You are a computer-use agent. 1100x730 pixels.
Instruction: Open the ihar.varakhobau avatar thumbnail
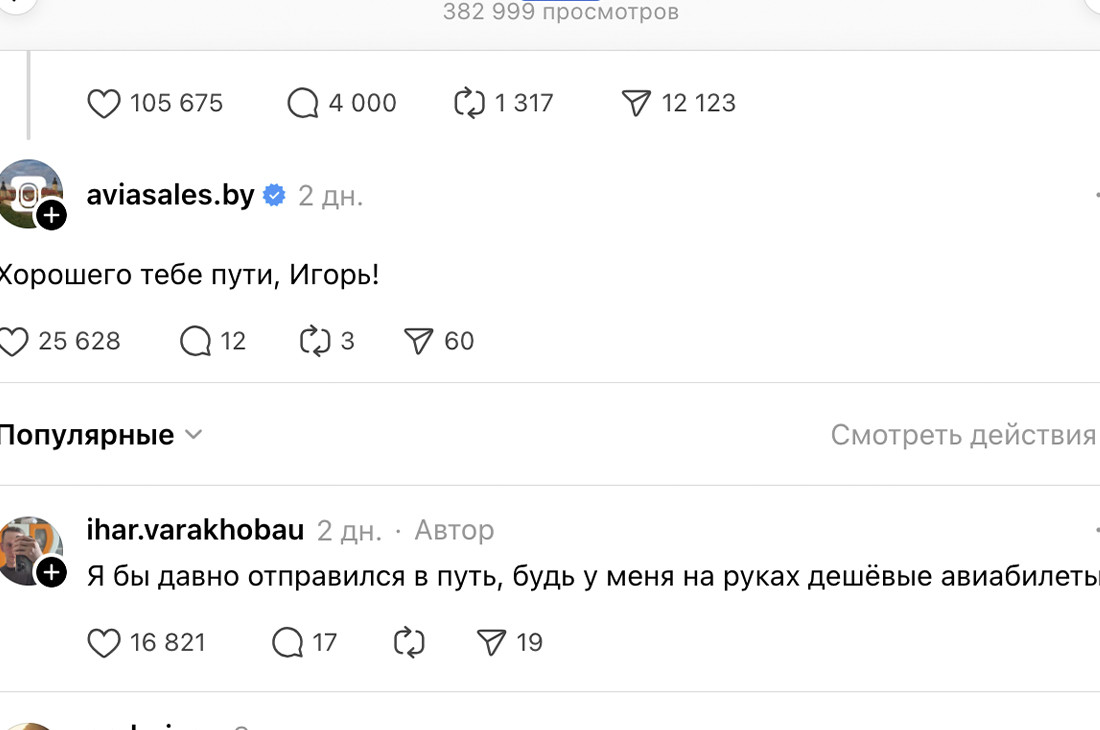click(26, 546)
